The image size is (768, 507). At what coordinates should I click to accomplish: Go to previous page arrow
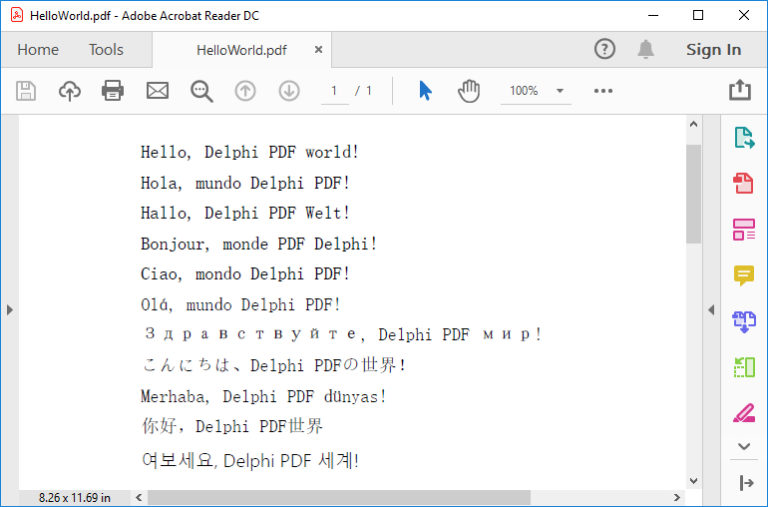pyautogui.click(x=245, y=91)
